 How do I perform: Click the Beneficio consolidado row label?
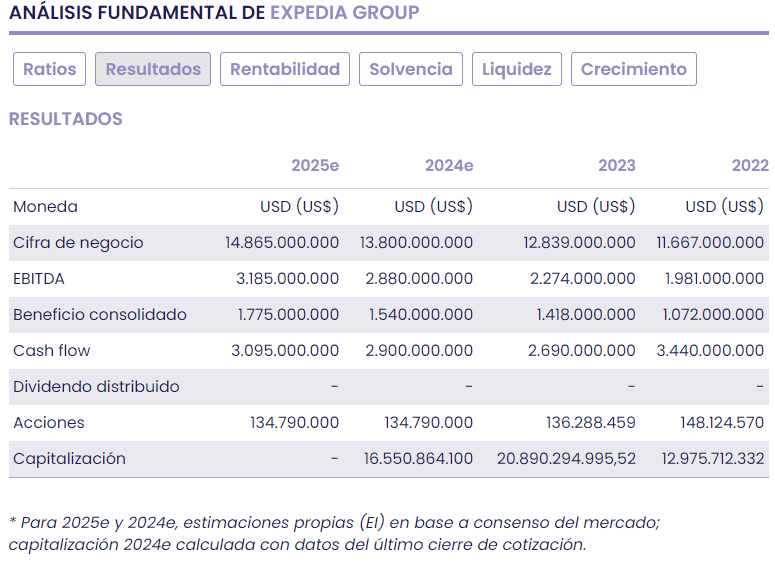point(100,315)
